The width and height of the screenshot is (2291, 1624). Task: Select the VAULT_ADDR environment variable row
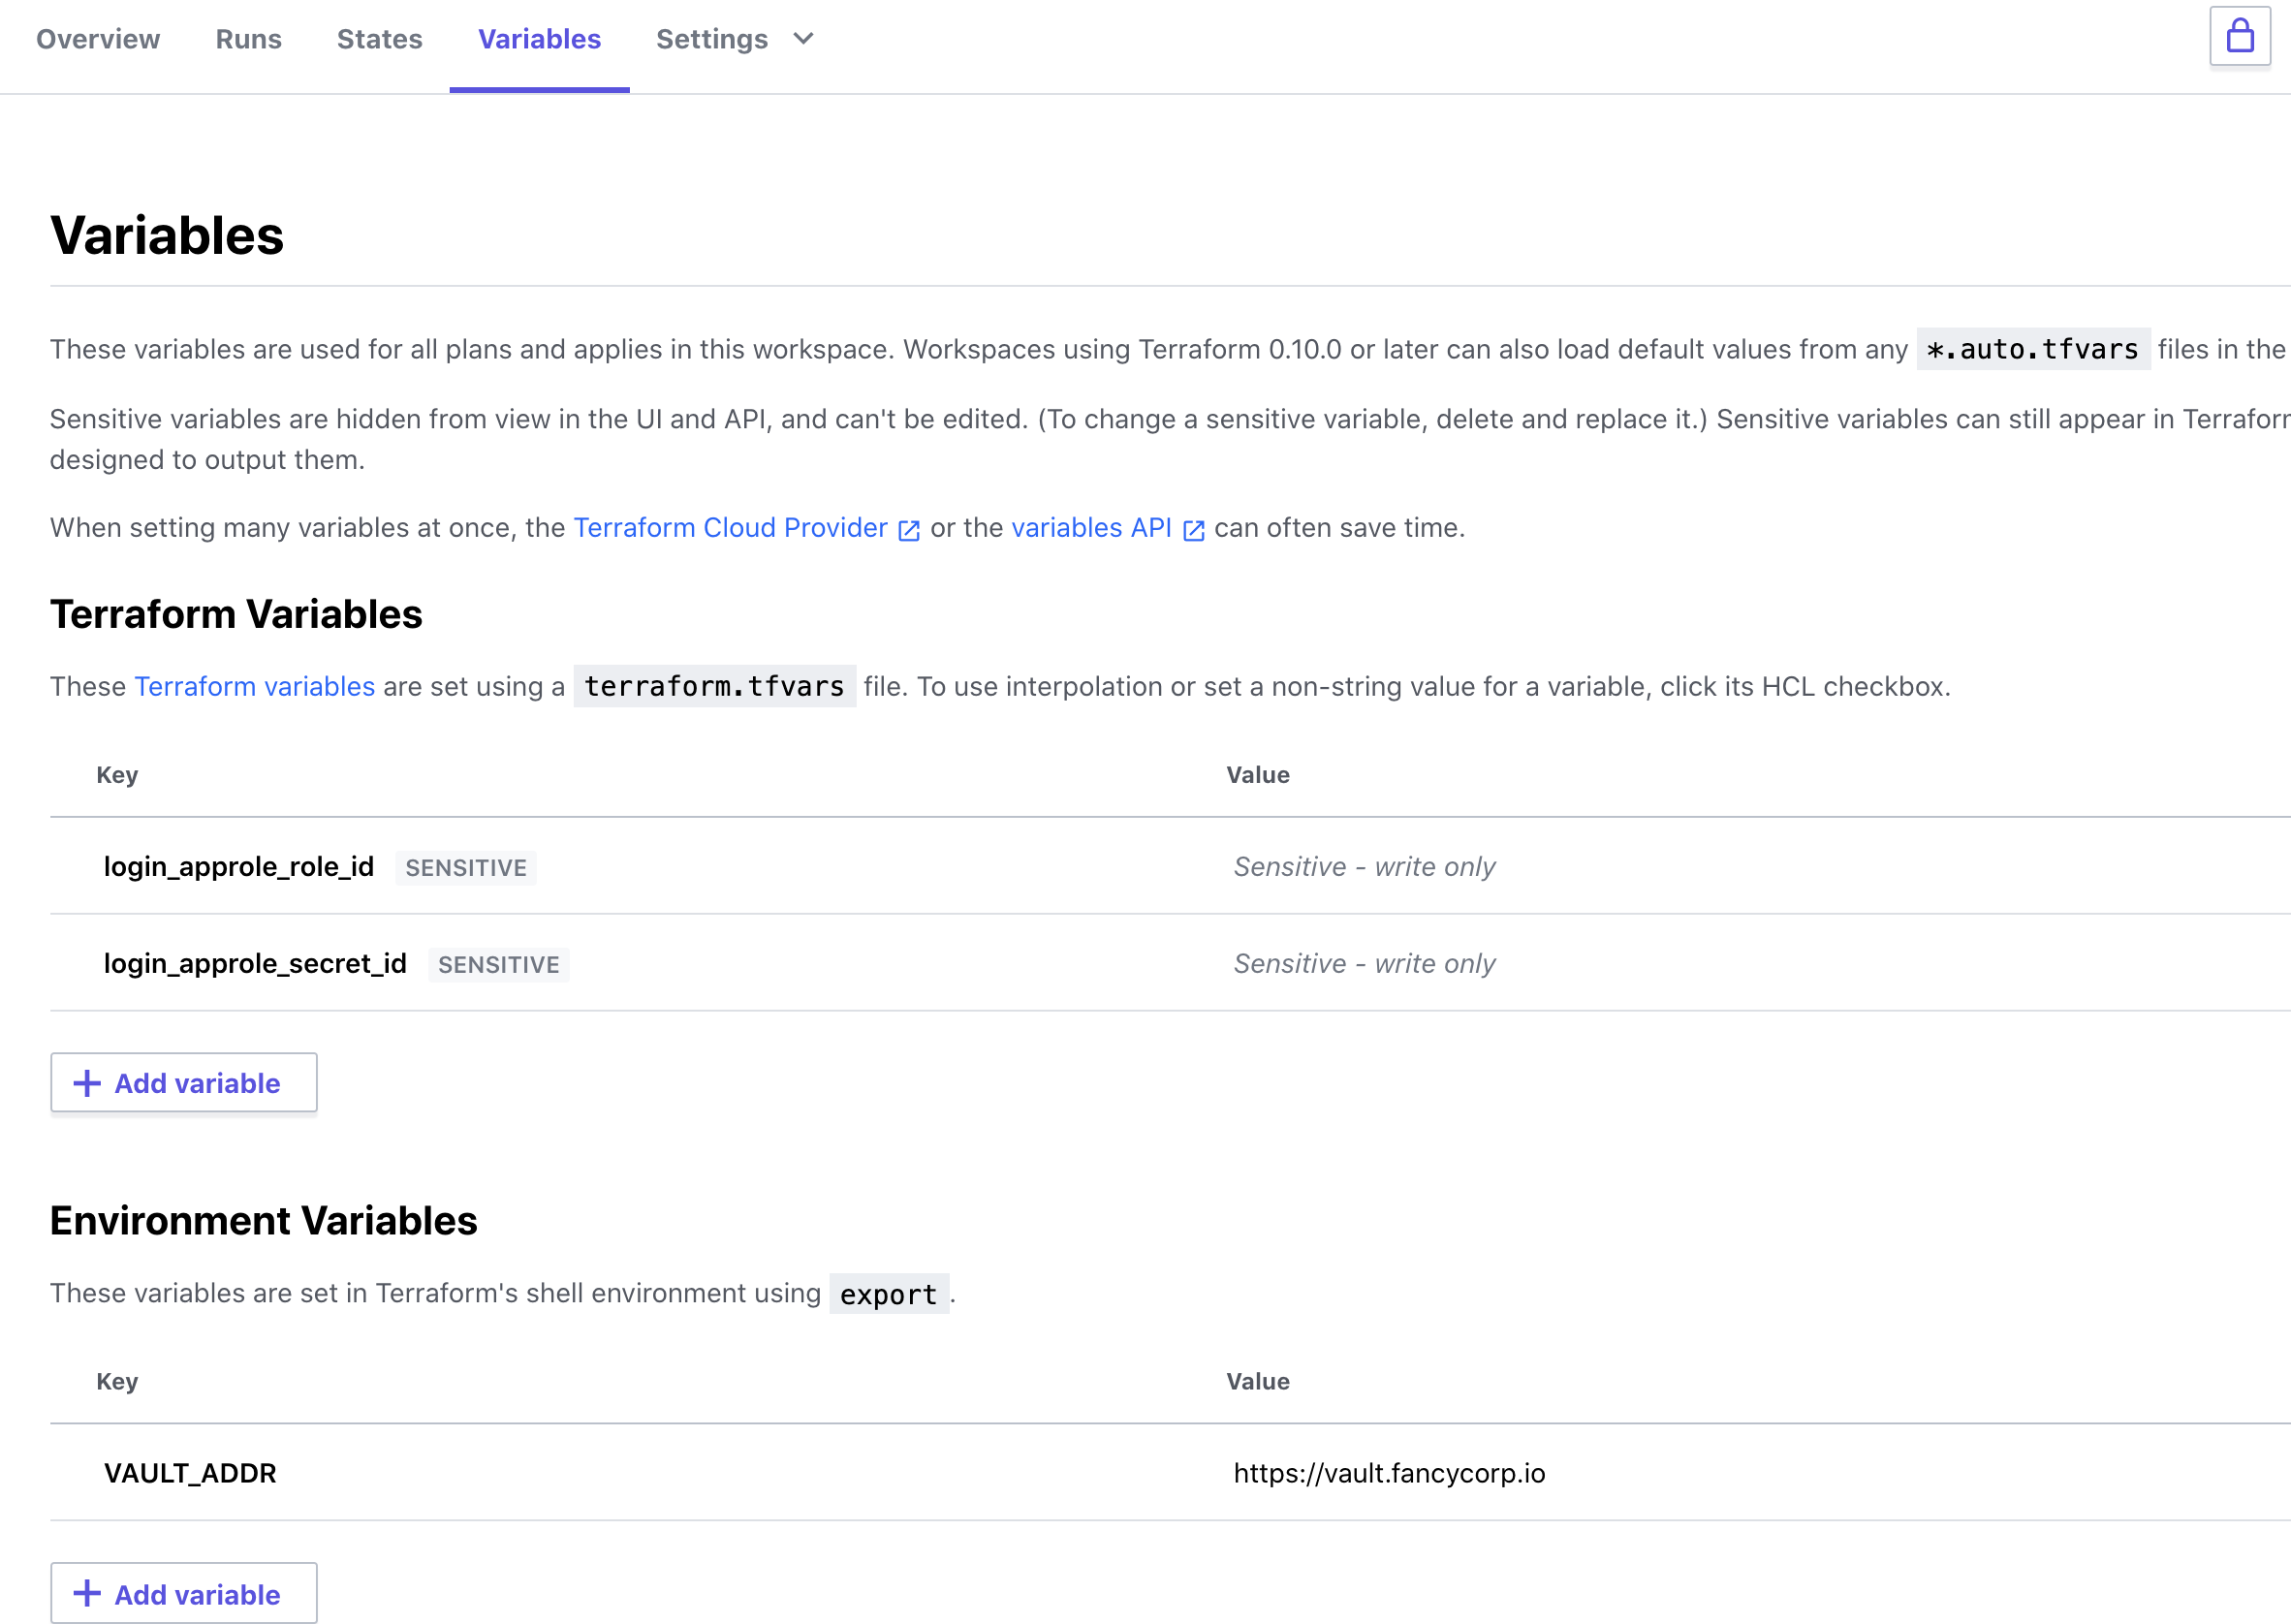[190, 1472]
